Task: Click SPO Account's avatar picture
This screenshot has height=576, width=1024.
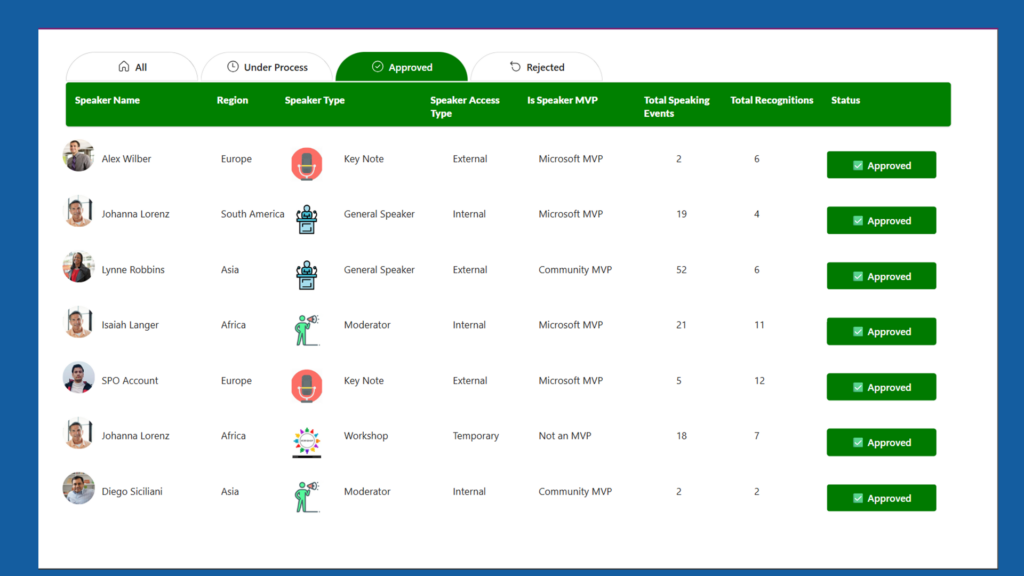Action: pyautogui.click(x=79, y=378)
